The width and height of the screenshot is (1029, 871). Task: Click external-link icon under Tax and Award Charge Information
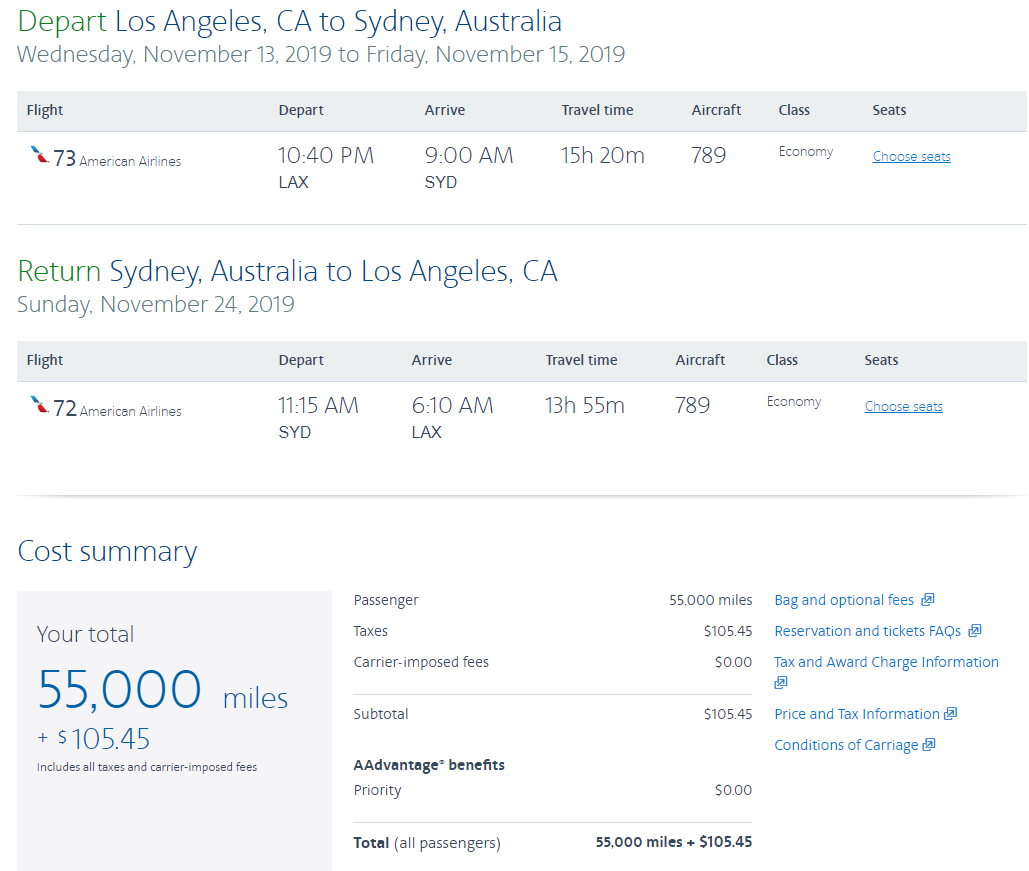(x=781, y=683)
